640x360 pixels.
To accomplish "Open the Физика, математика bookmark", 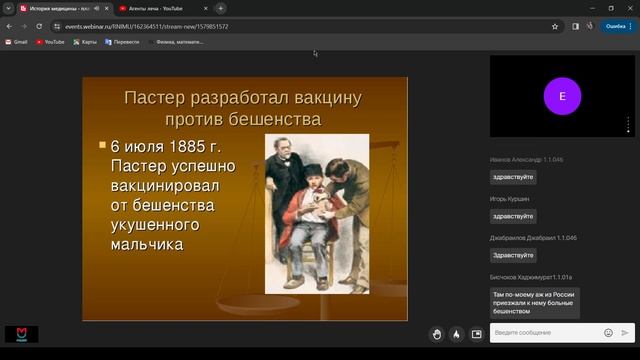I will point(176,42).
